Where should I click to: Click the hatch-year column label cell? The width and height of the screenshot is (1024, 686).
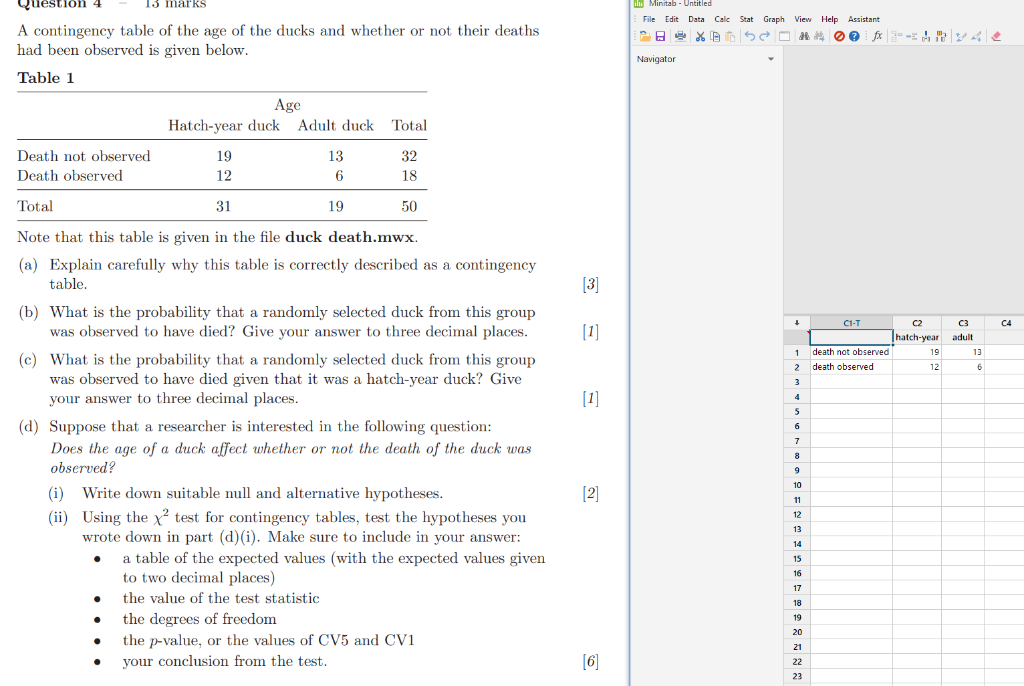(916, 337)
